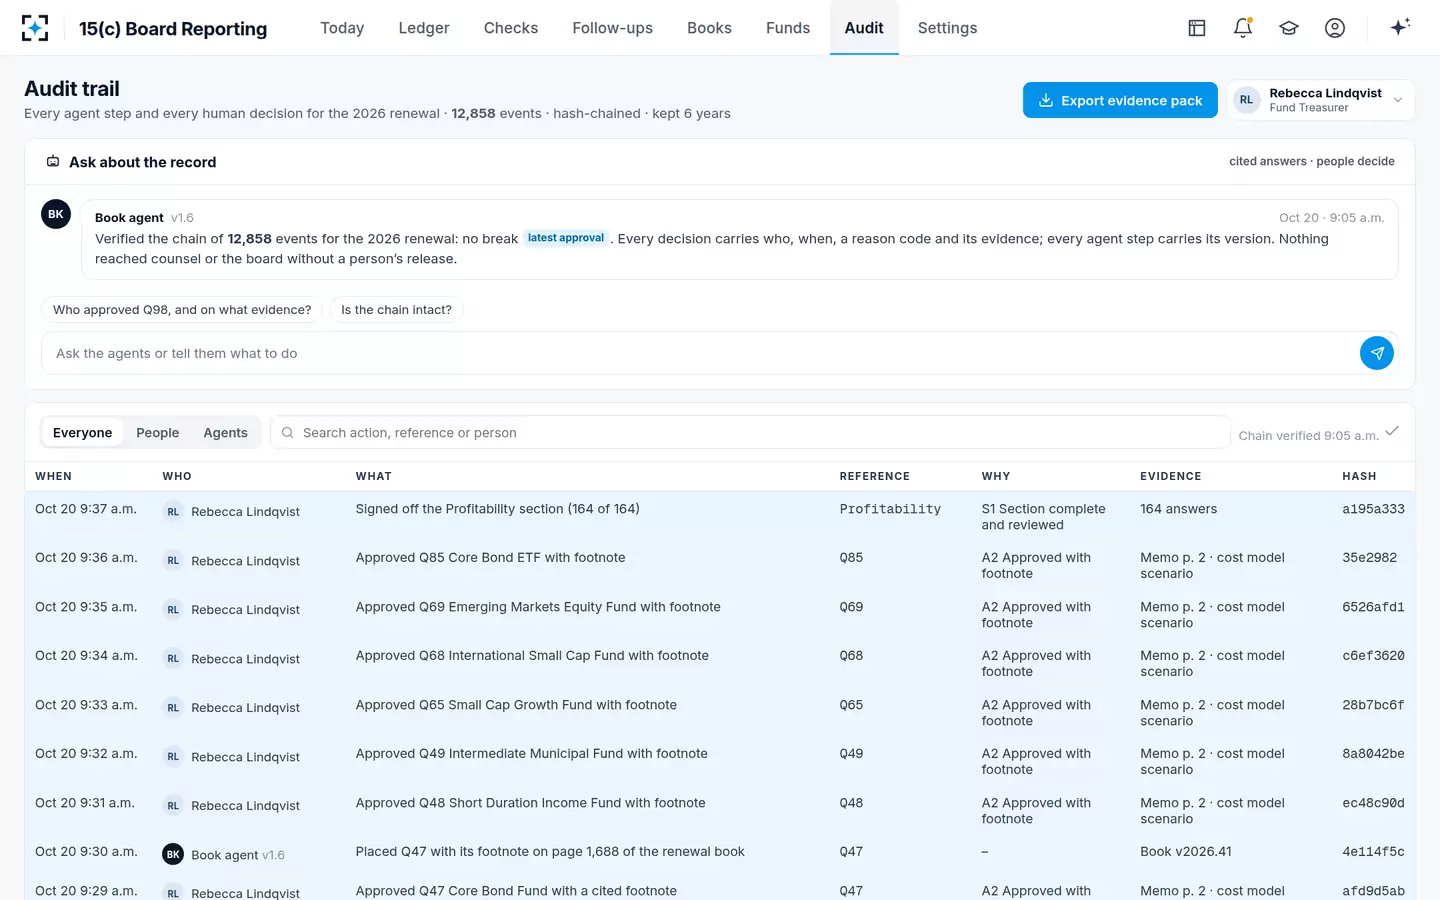Click the BK avatar in the Q47 placed row
This screenshot has height=900, width=1440.
coord(173,855)
